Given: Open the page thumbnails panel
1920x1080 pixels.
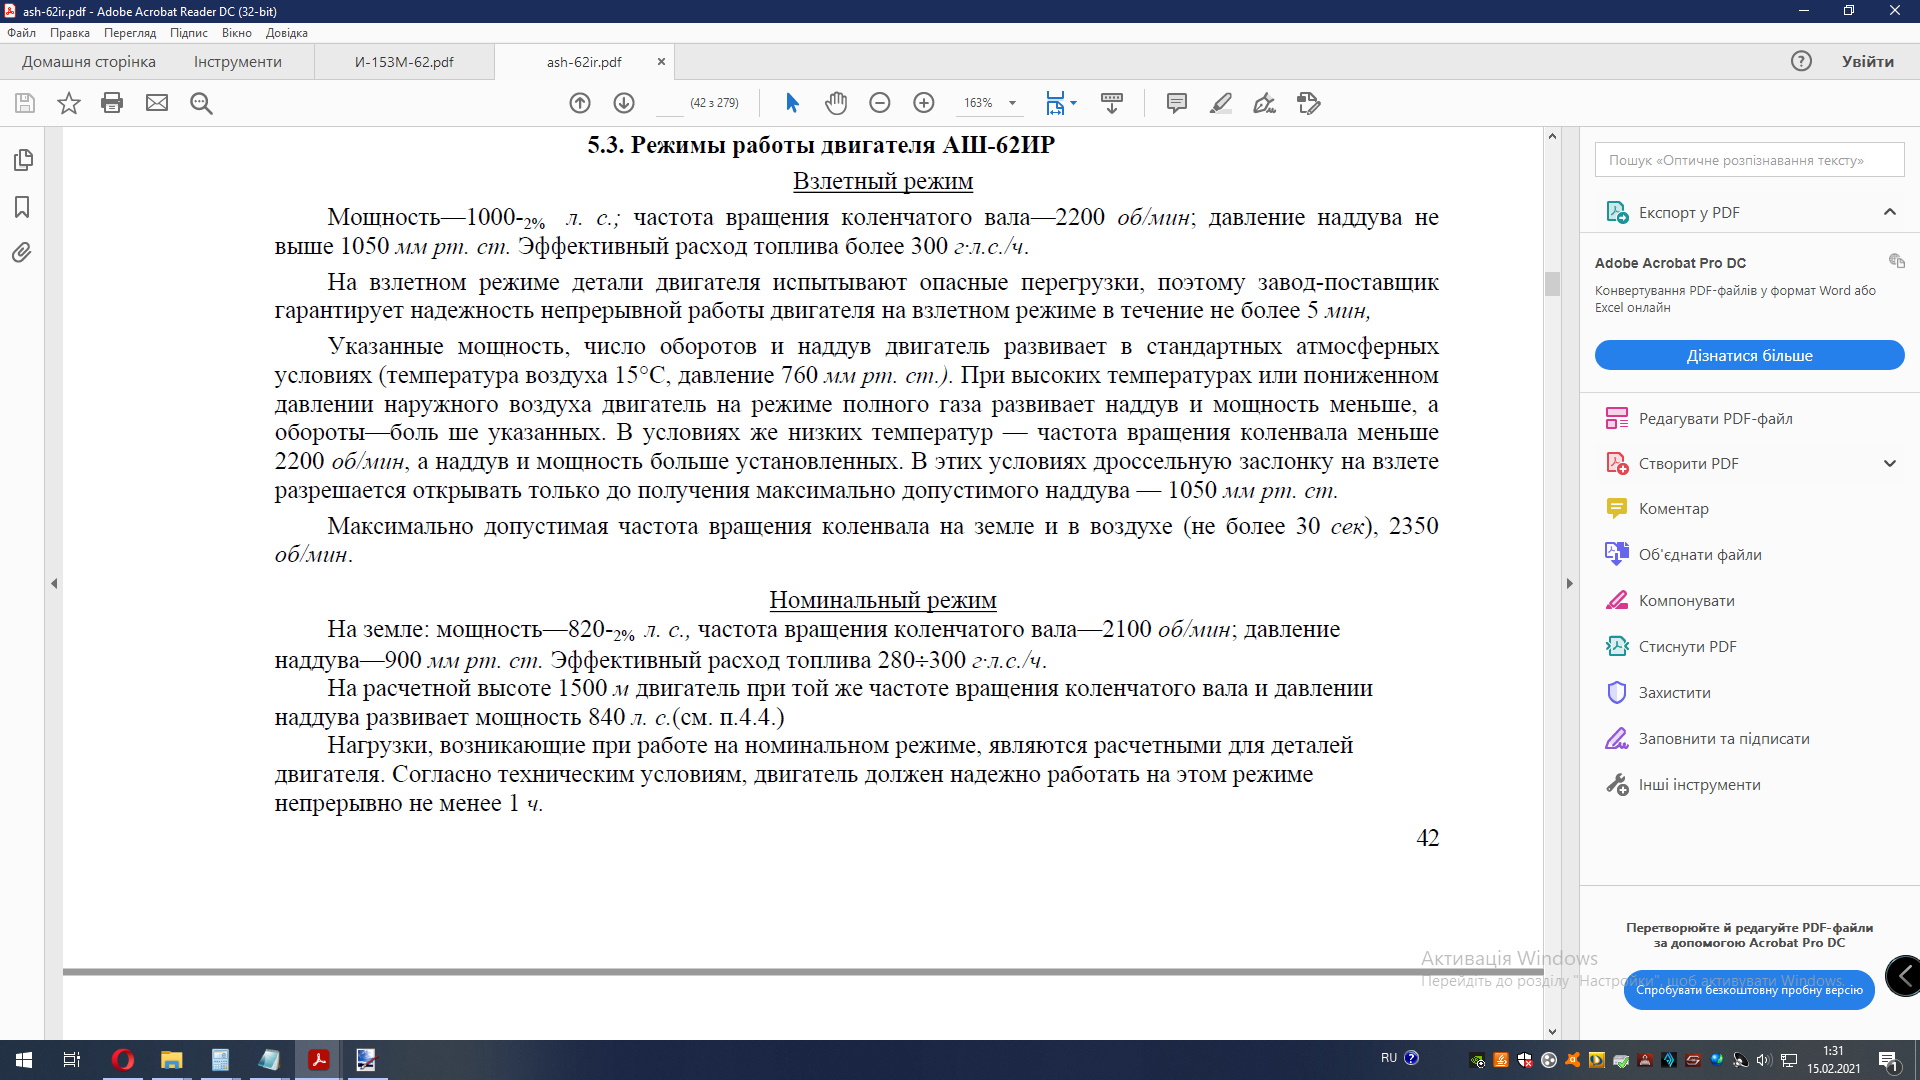Looking at the screenshot, I should pyautogui.click(x=23, y=160).
